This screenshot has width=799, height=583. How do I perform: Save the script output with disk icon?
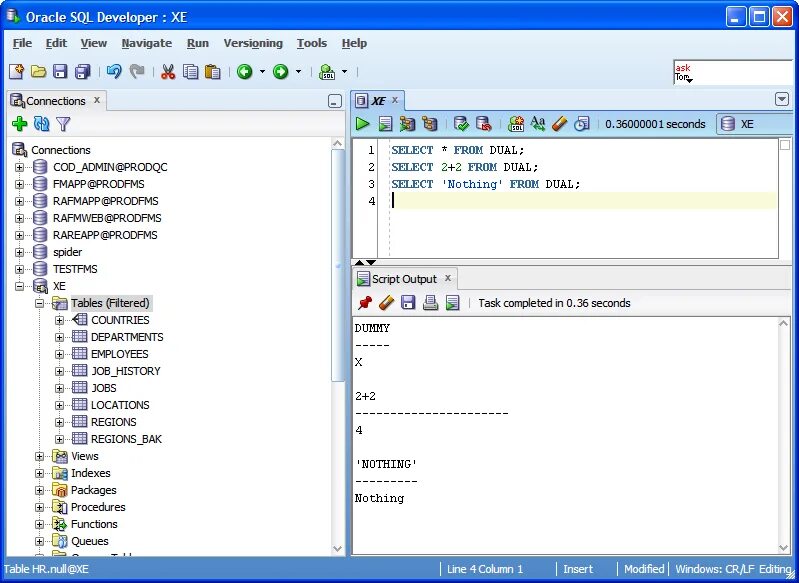click(408, 303)
